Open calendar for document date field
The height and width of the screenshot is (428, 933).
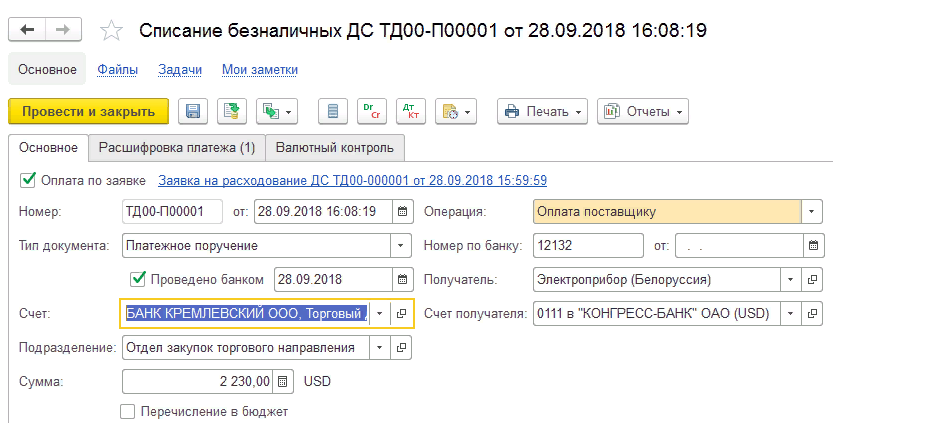click(x=402, y=212)
